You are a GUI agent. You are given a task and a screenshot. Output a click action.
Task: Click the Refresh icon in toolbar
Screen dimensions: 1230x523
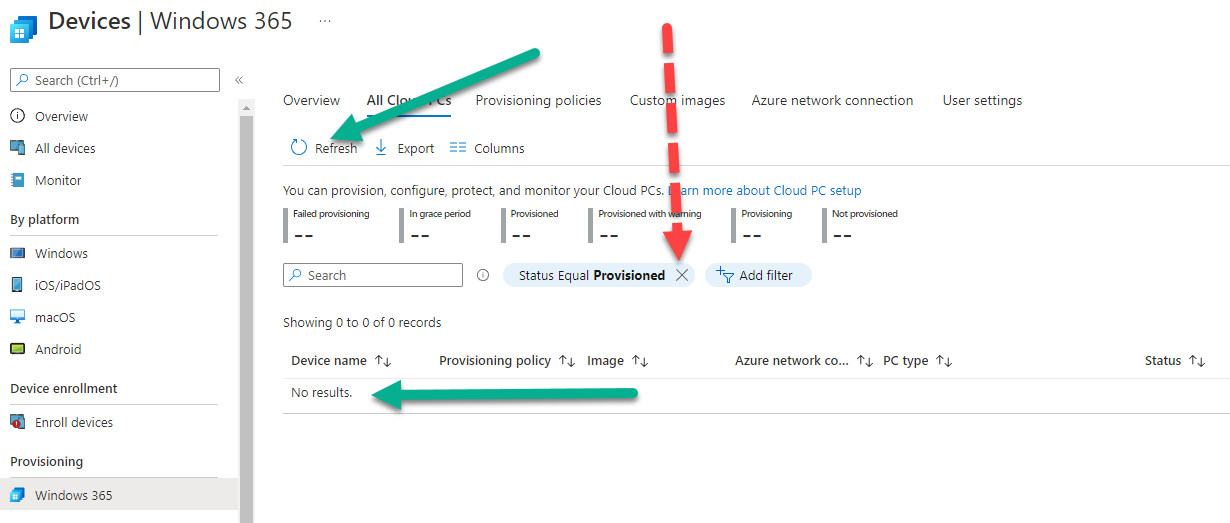299,147
